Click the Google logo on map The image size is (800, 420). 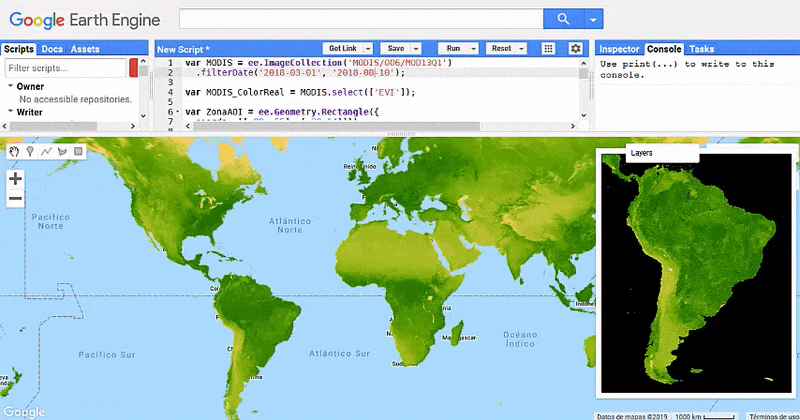(x=24, y=412)
